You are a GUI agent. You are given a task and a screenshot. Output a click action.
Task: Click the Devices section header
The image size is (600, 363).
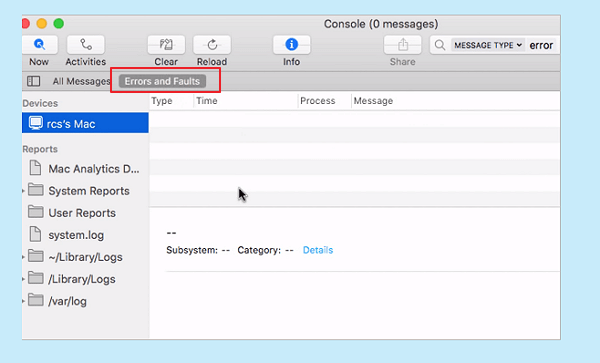pyautogui.click(x=40, y=103)
